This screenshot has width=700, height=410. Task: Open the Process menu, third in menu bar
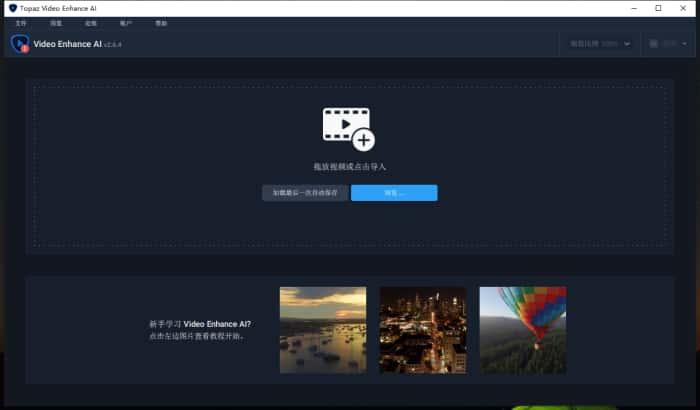(x=91, y=23)
